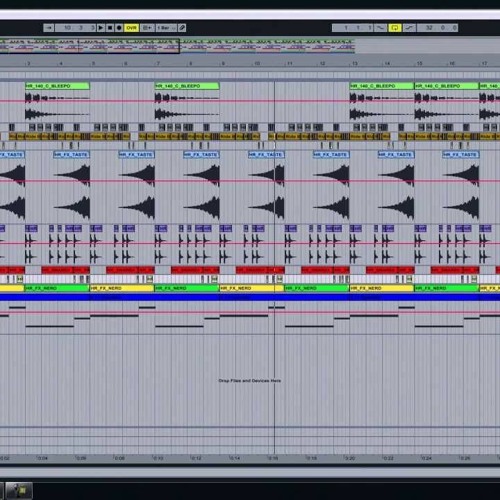Select the green HR_FX_NERD clip at bar 11
This screenshot has height=500, width=500.
click(317, 288)
